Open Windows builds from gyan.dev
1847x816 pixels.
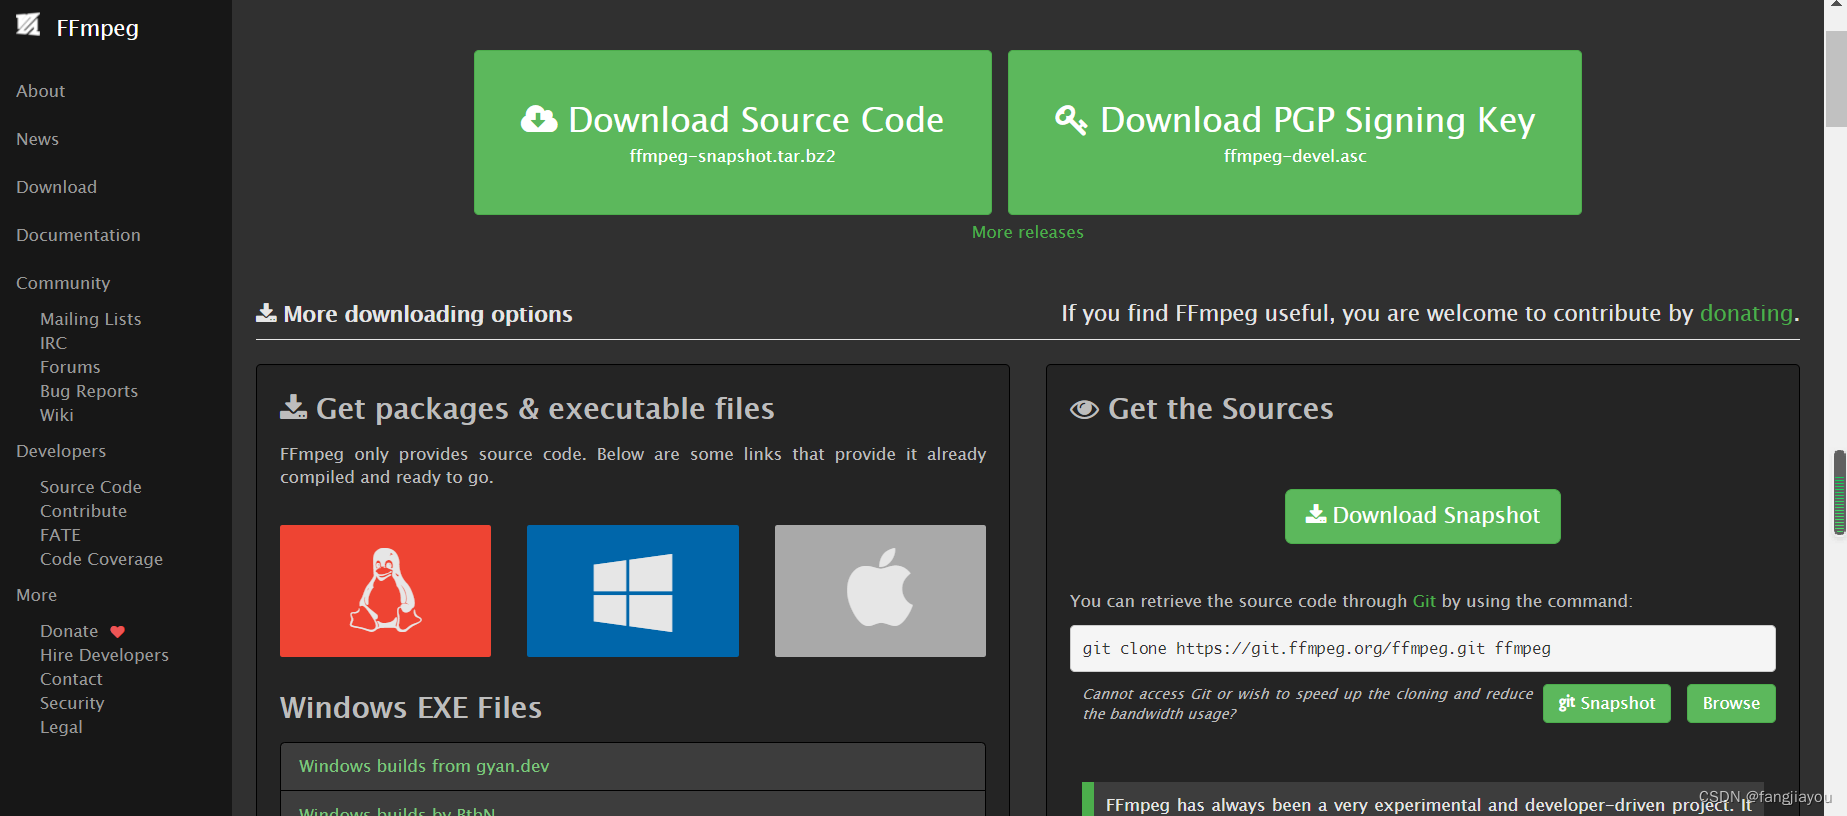[x=424, y=766]
